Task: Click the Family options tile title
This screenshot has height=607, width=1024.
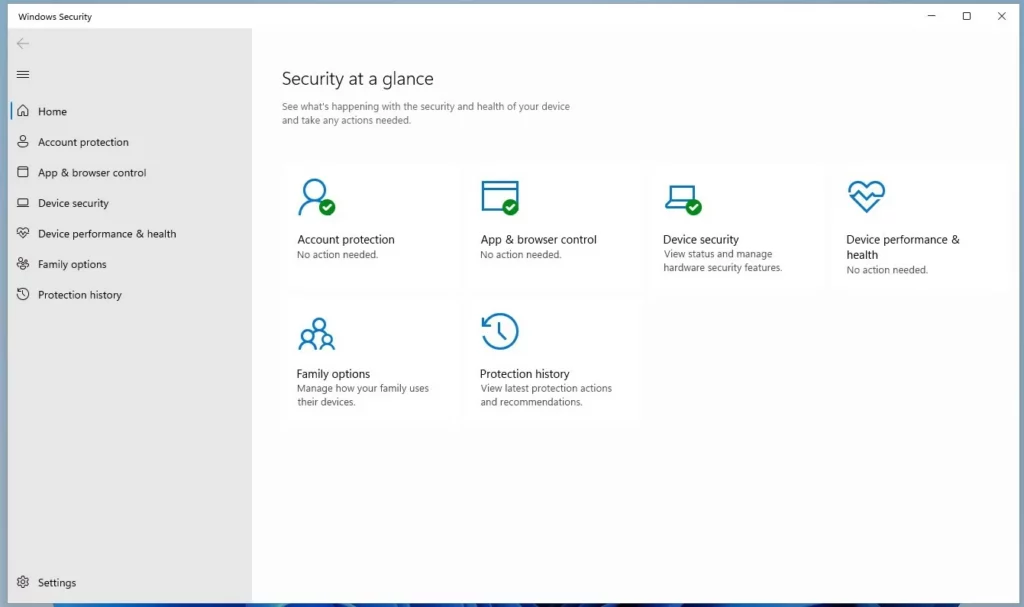Action: click(333, 374)
